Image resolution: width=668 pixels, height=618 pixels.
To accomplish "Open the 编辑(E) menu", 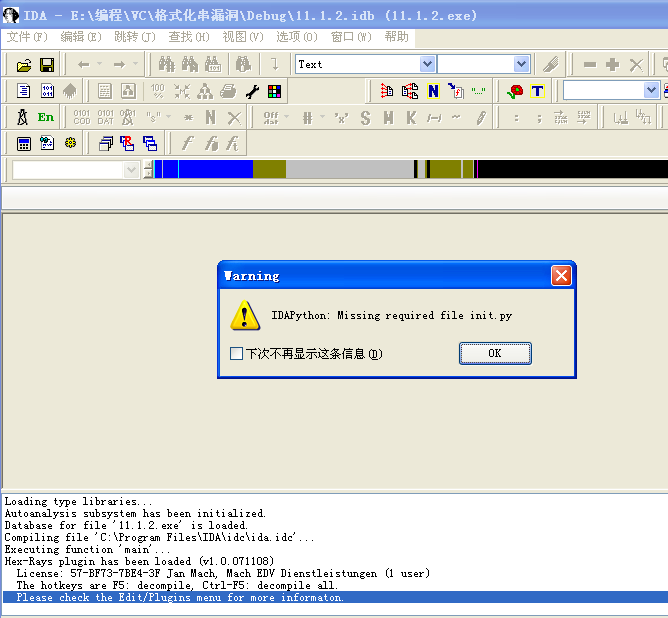I will (x=81, y=37).
